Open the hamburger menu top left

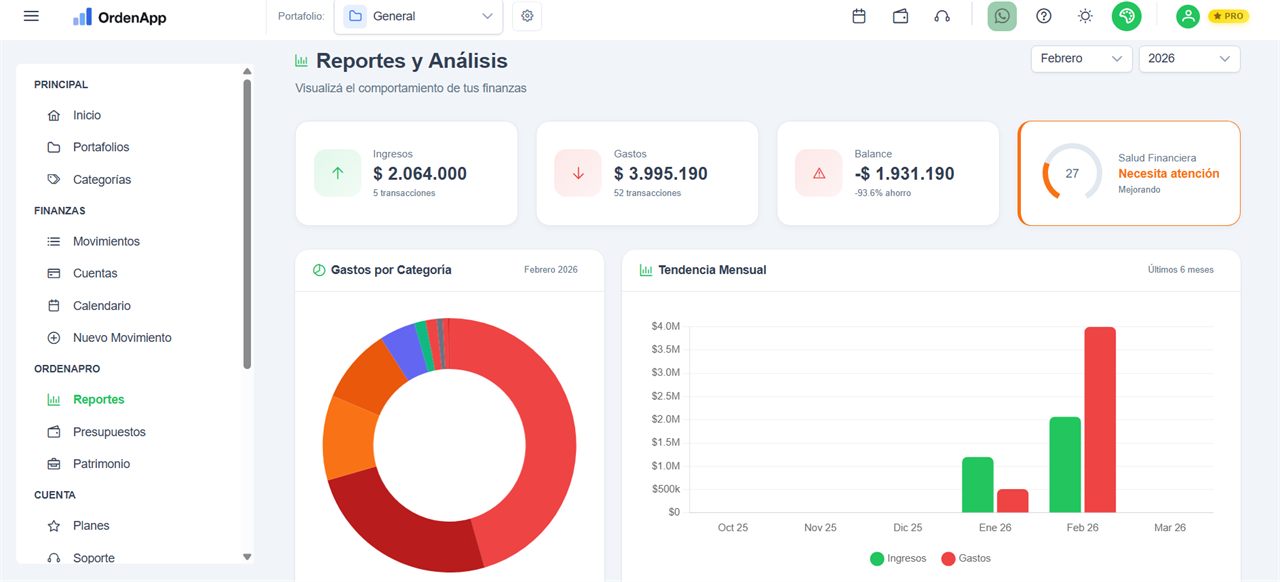pyautogui.click(x=29, y=15)
